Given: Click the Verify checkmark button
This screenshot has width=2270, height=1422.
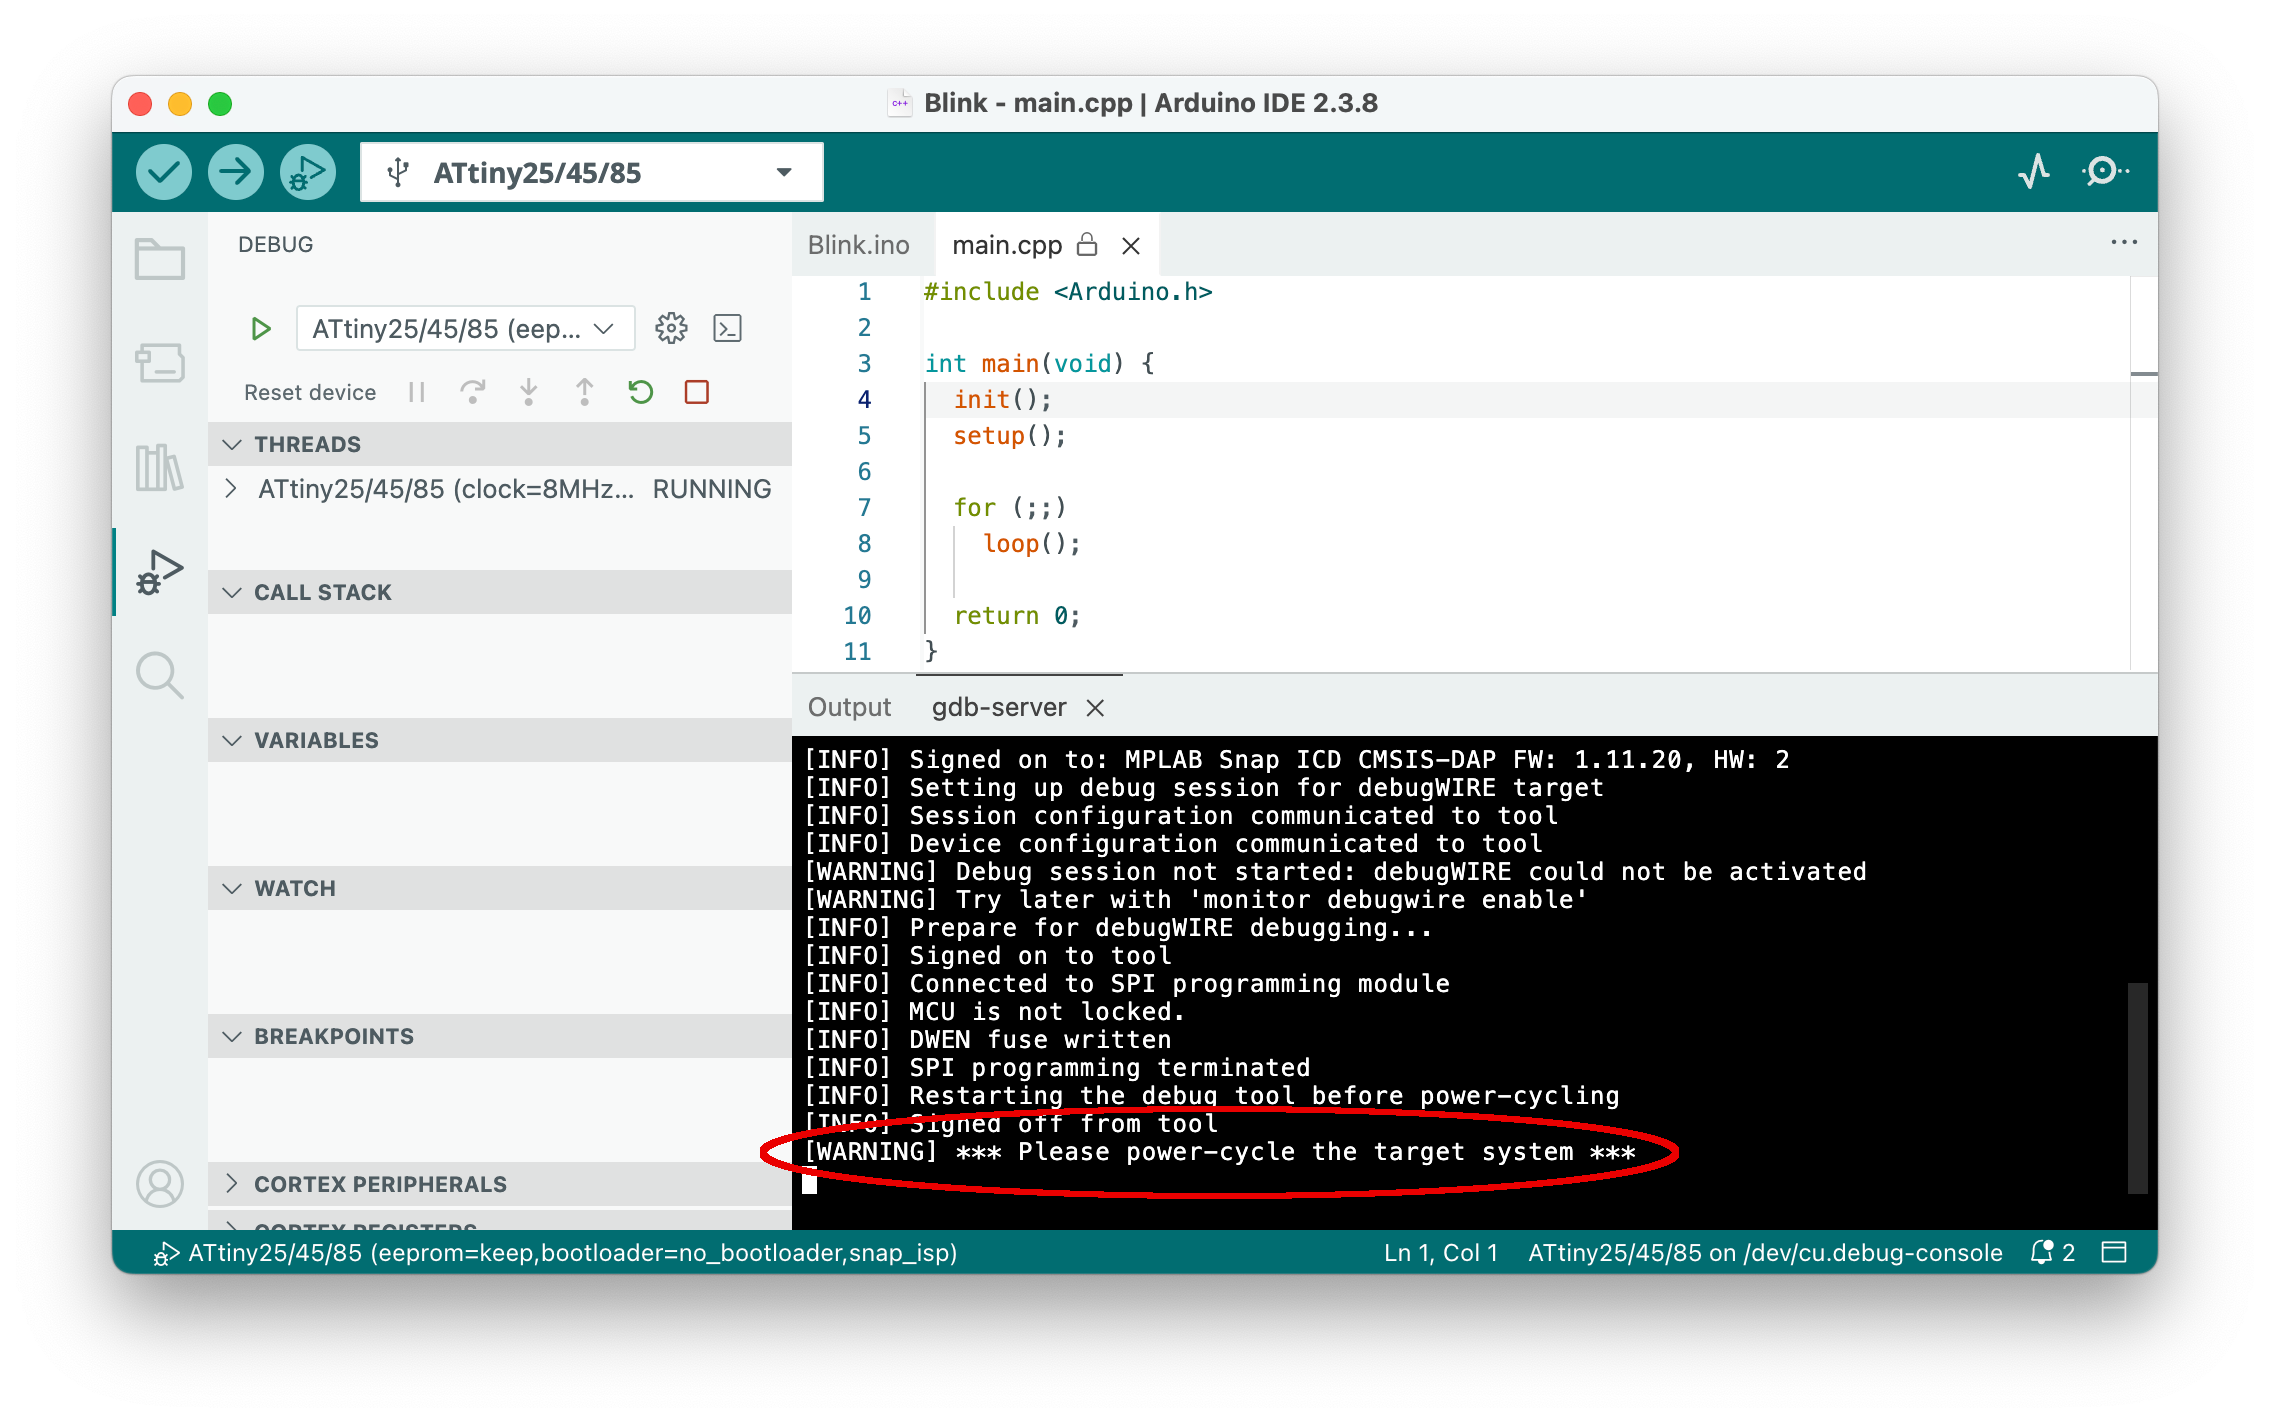Looking at the screenshot, I should (164, 172).
